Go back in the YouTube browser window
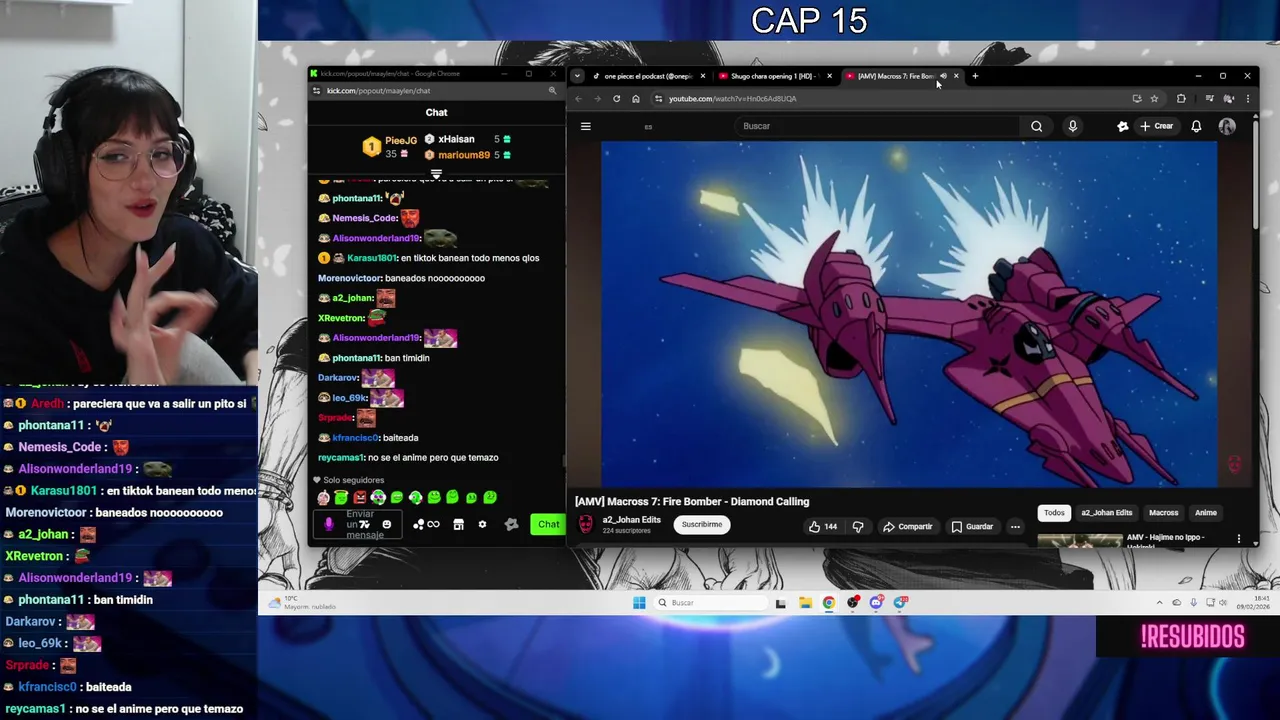The height and width of the screenshot is (720, 1280). (578, 99)
